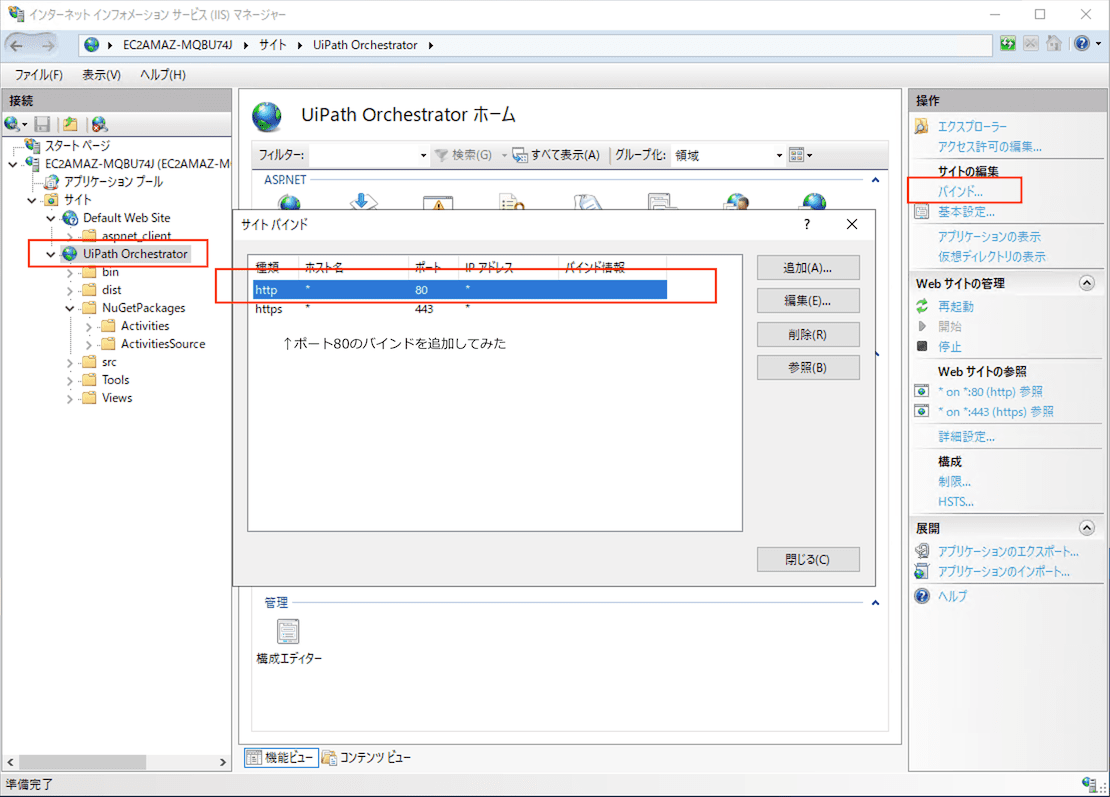The height and width of the screenshot is (797, 1110).
Task: Click the 再起動 restart icon
Action: [922, 306]
